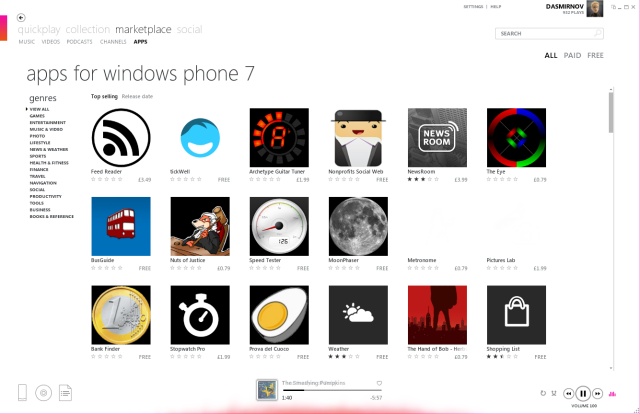Image resolution: width=640 pixels, height=414 pixels.
Task: Sort by Top selling
Action: tap(104, 96)
